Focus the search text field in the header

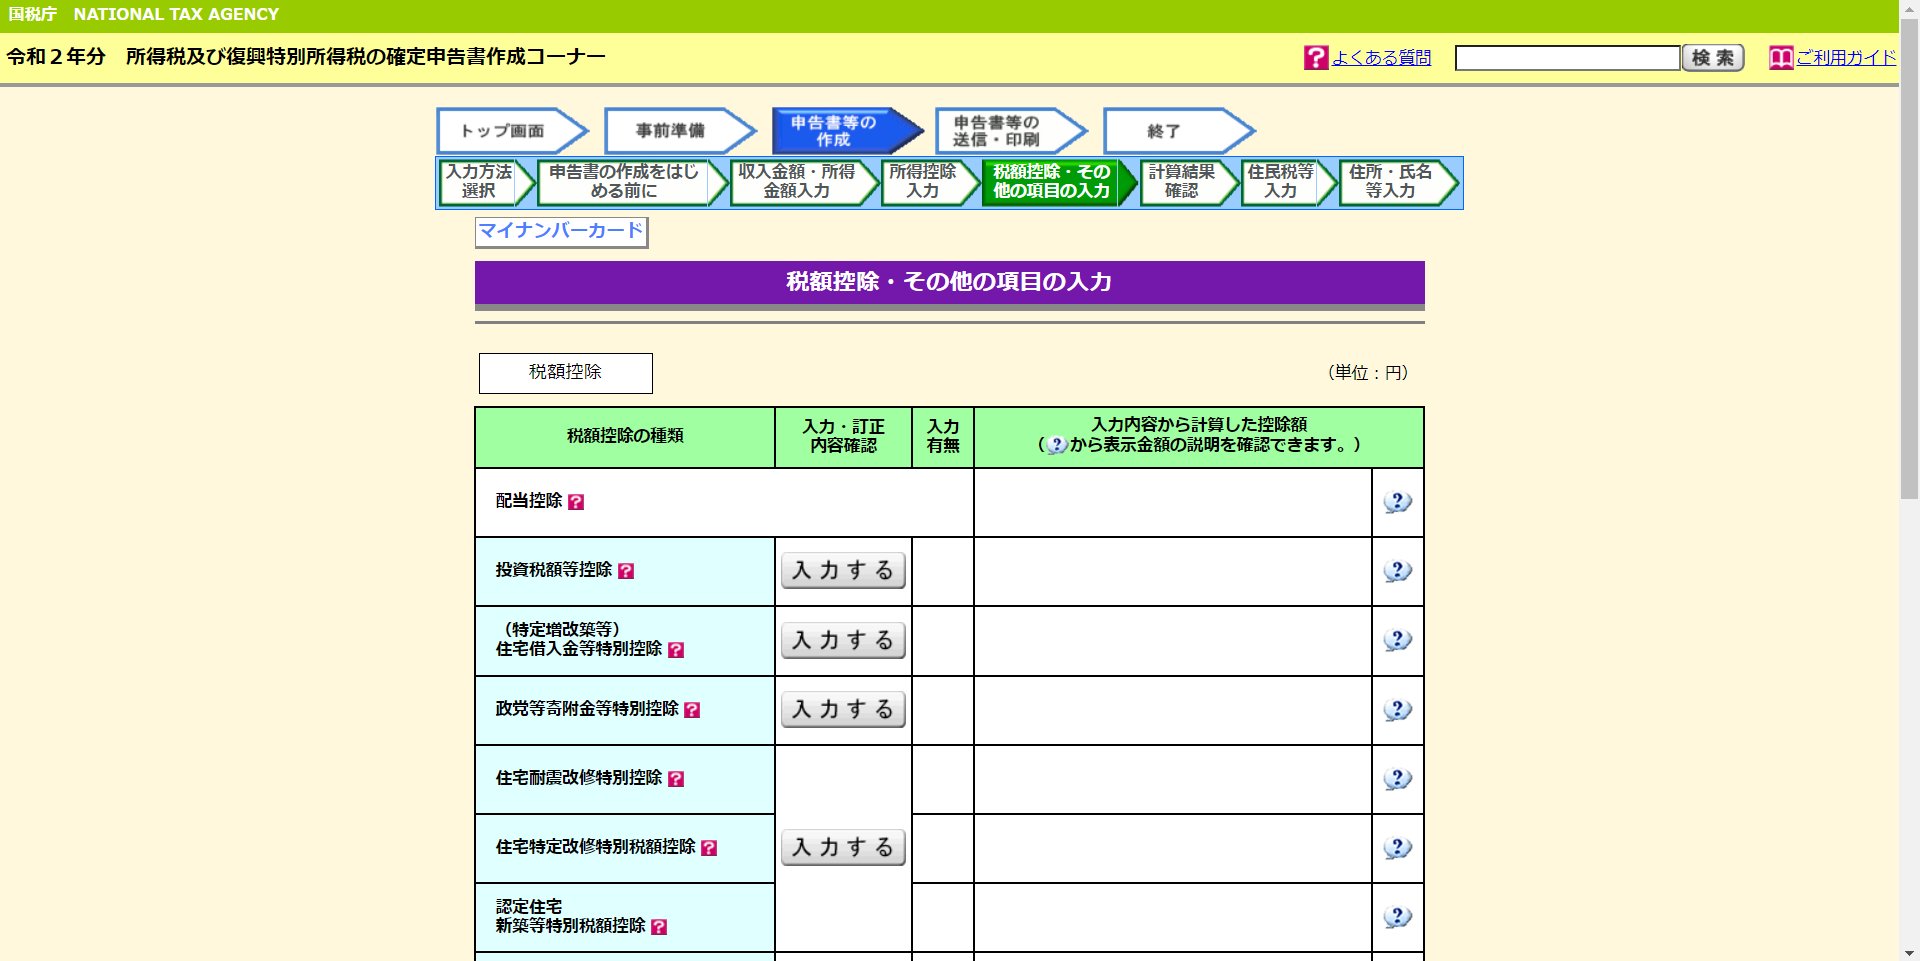pyautogui.click(x=1567, y=58)
